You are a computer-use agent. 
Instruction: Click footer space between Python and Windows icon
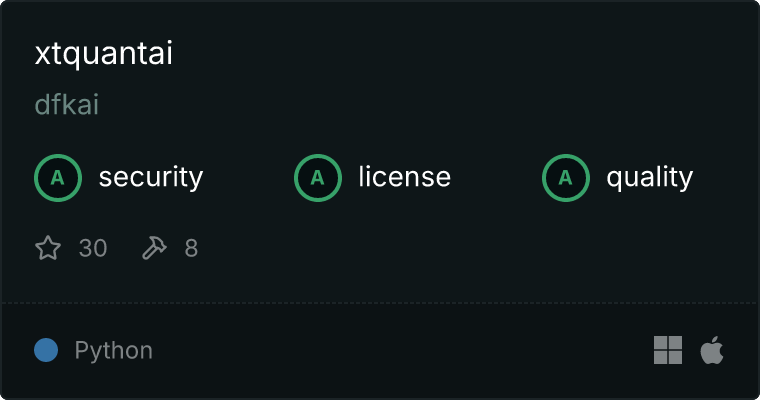(402, 350)
